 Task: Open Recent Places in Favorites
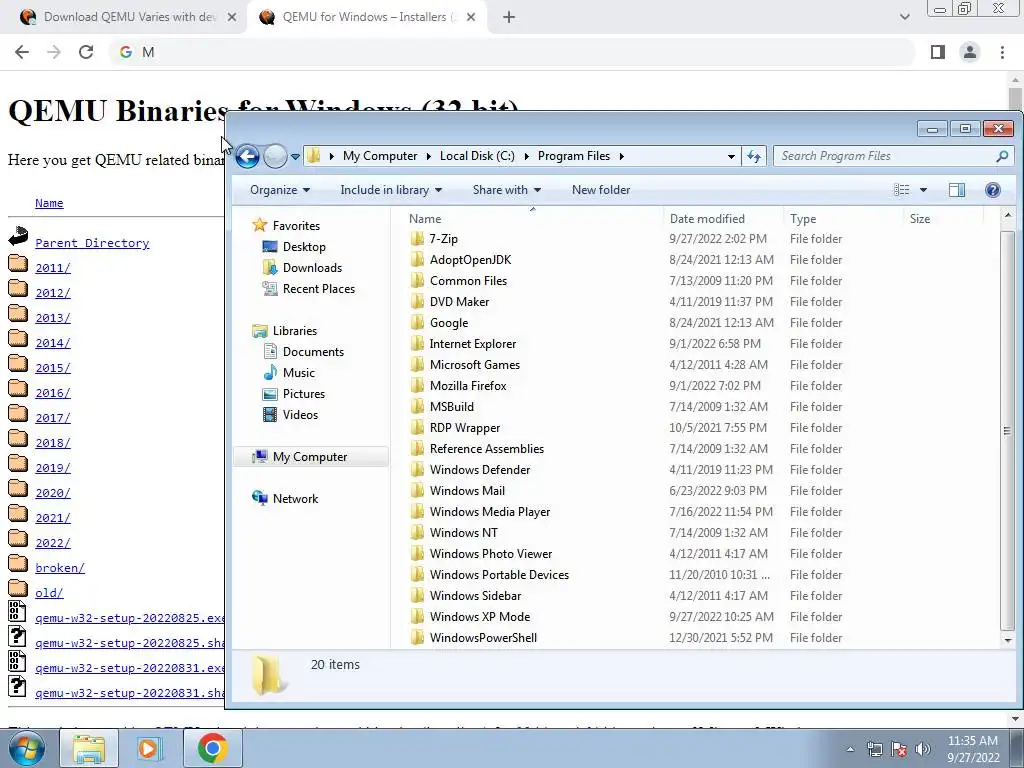(x=319, y=289)
